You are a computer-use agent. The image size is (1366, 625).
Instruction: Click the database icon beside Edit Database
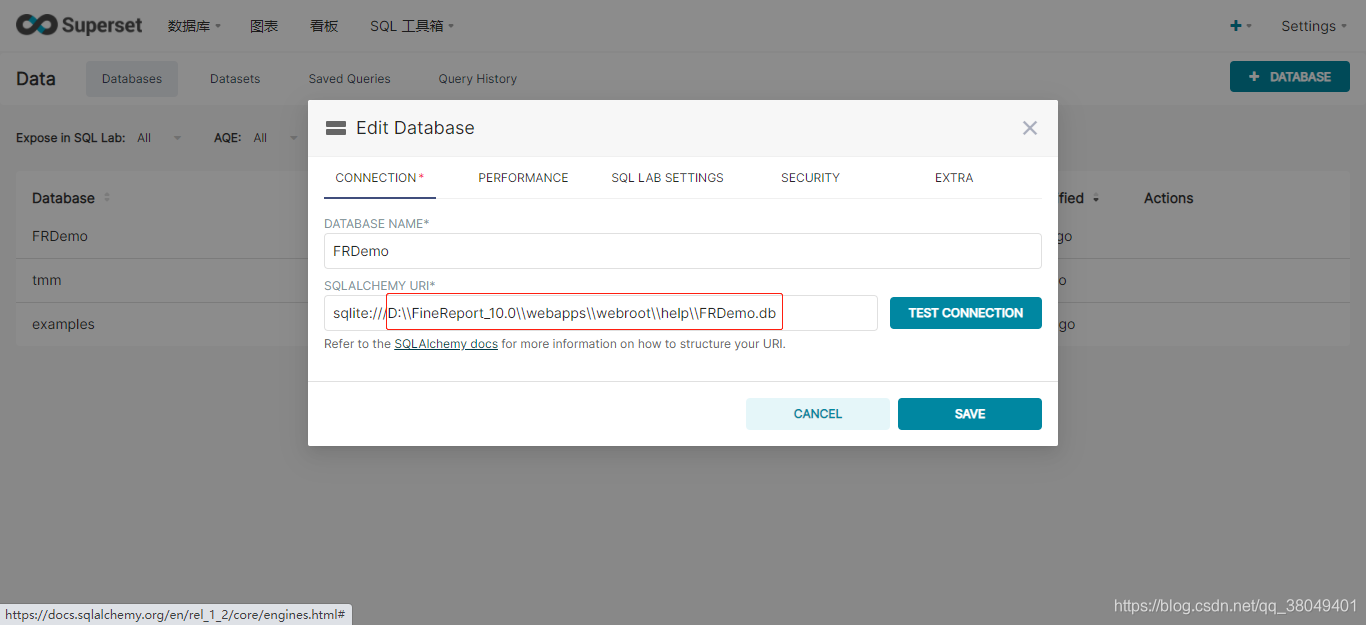(336, 128)
